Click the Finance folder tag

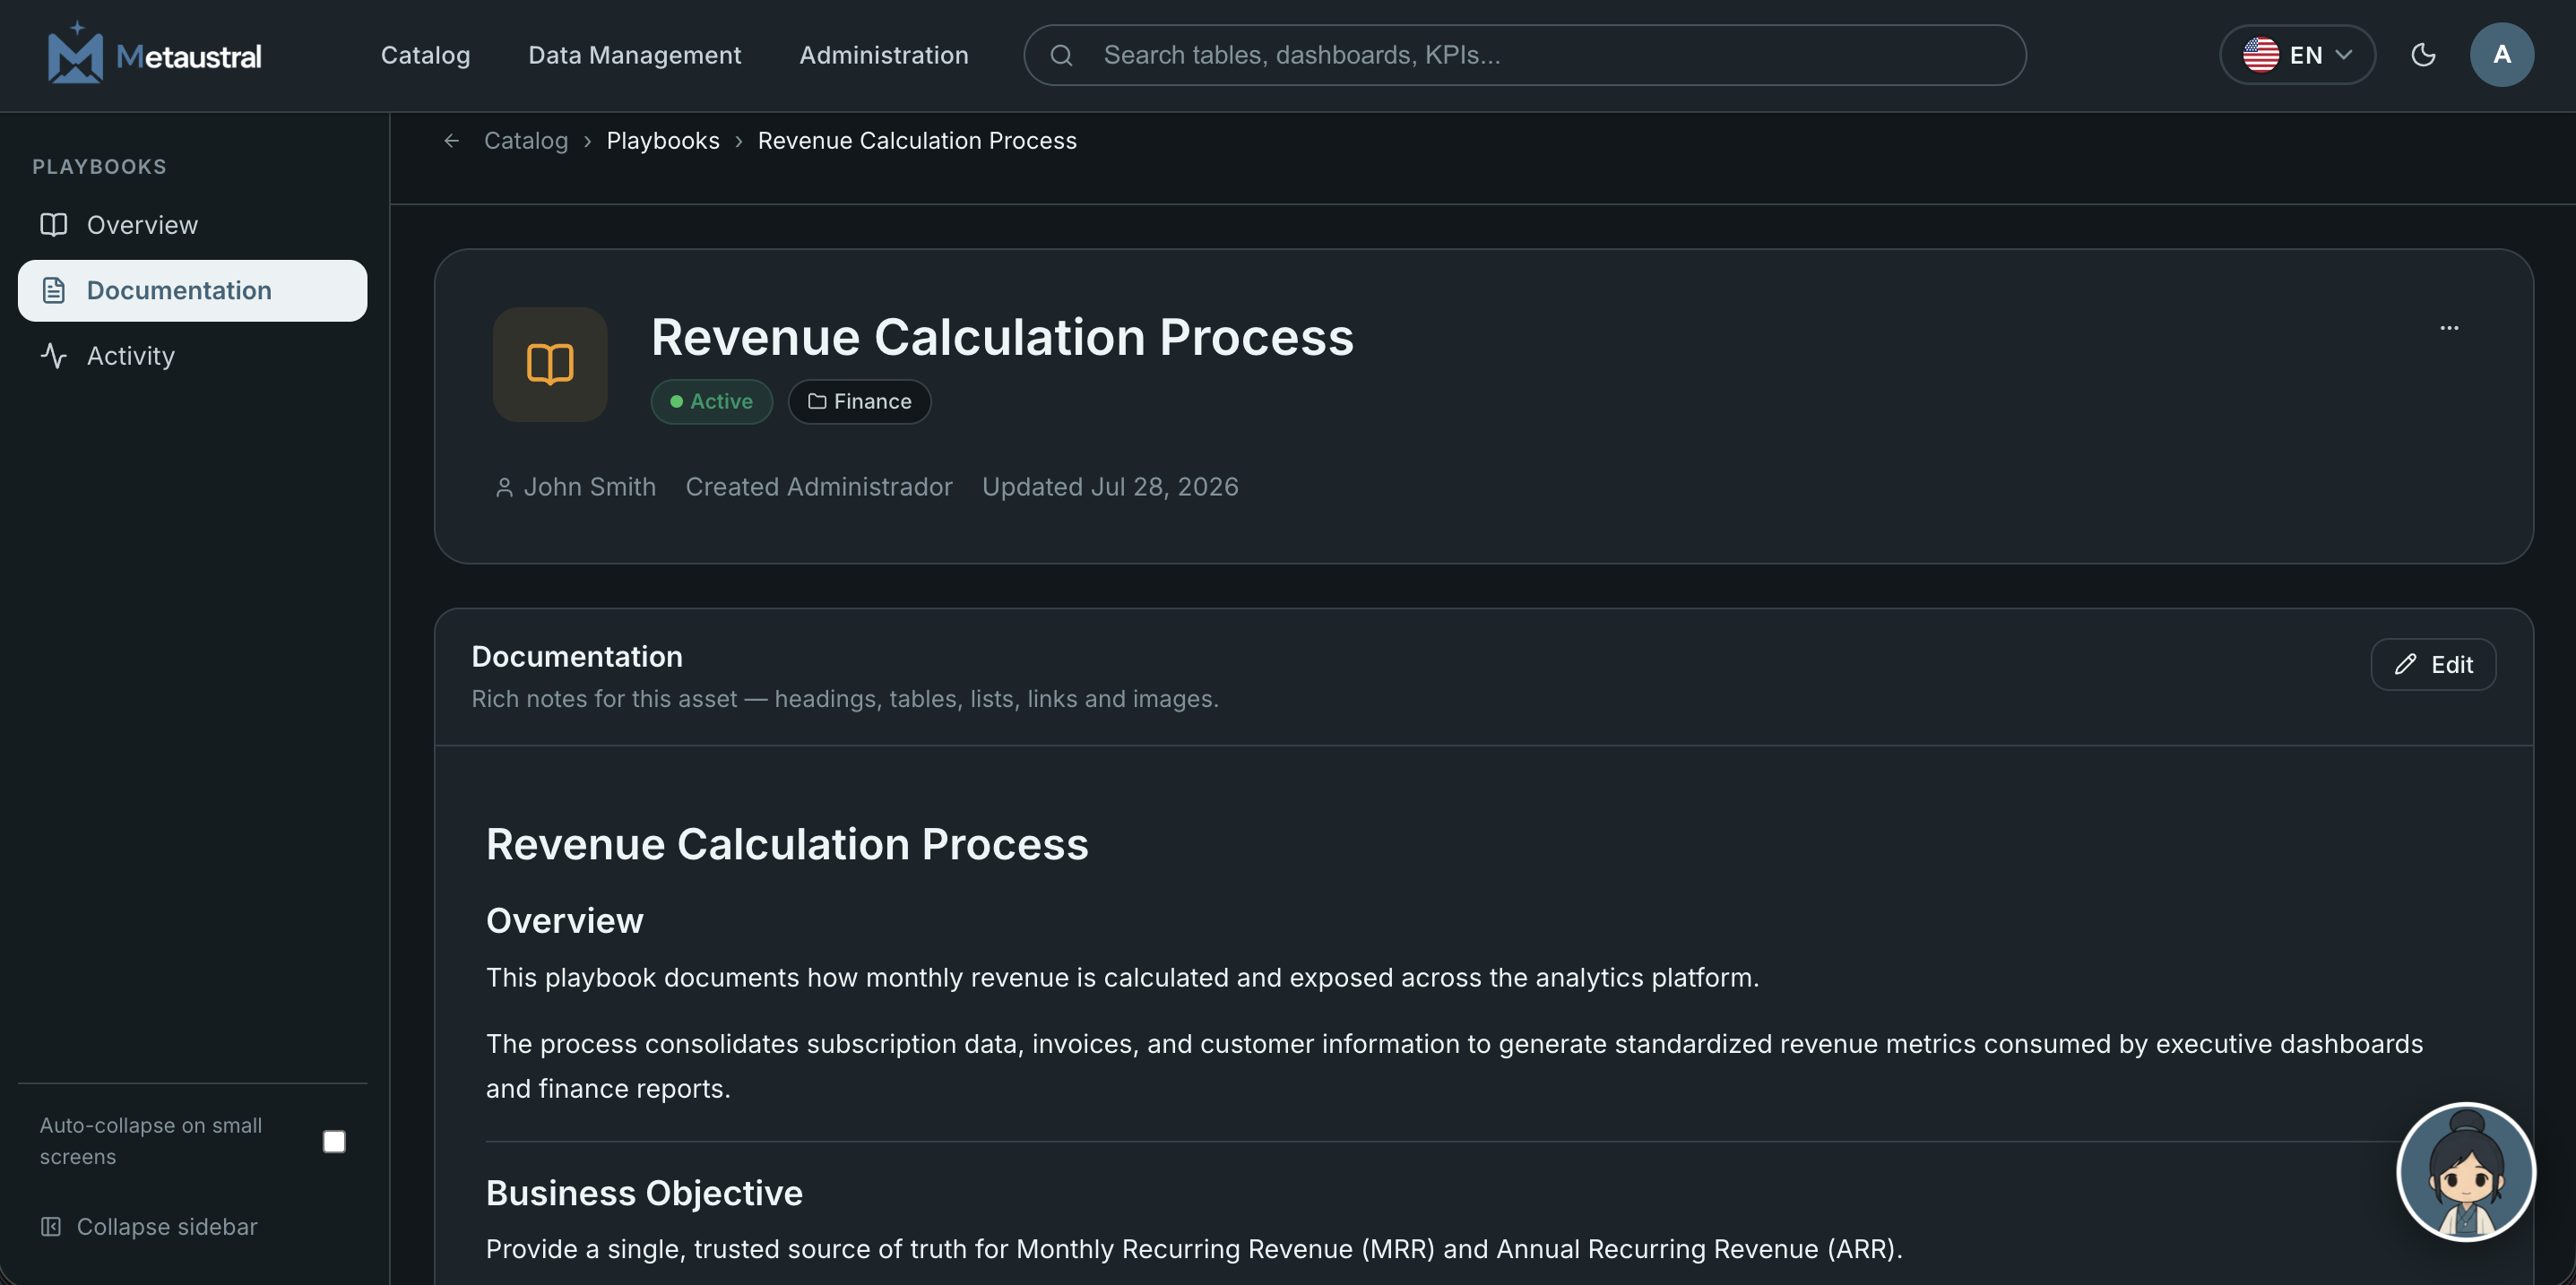tap(859, 402)
